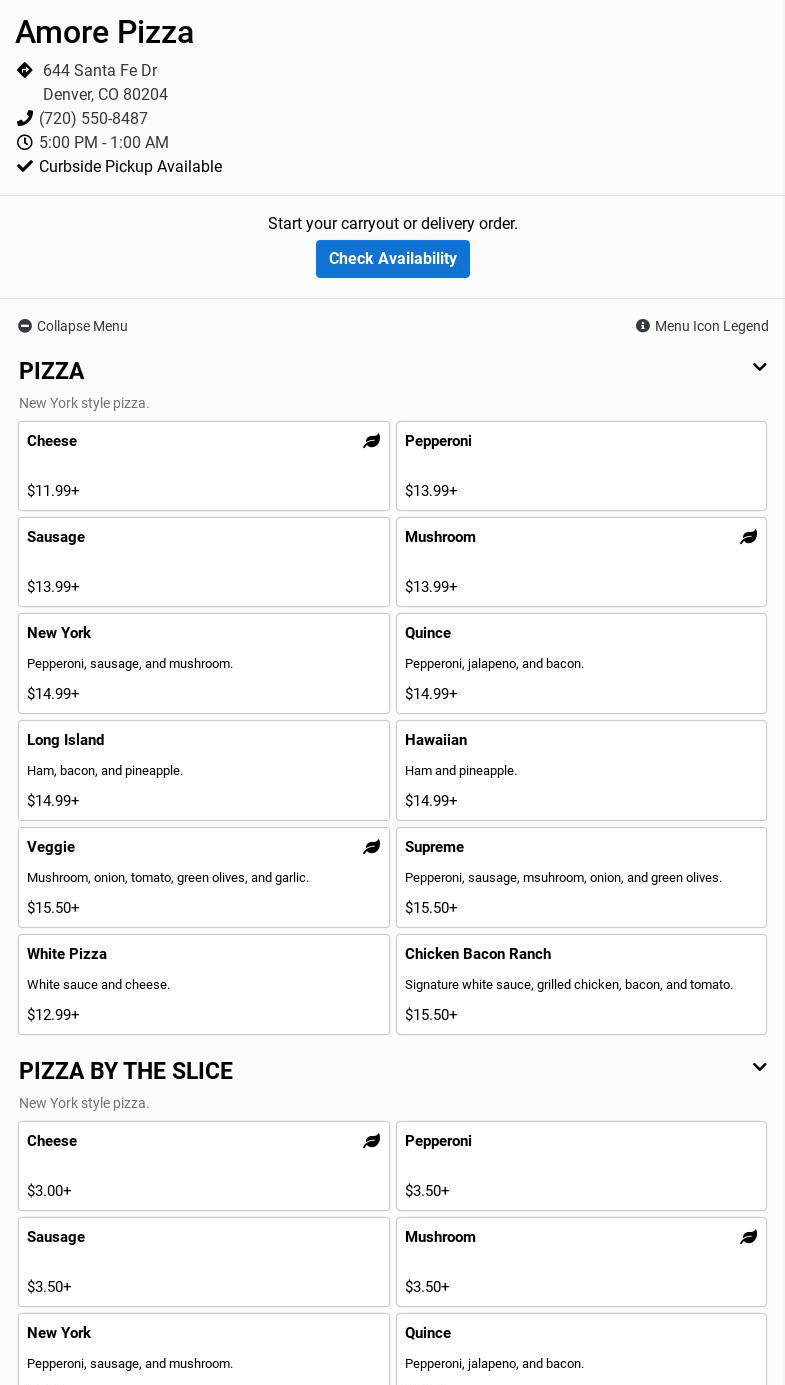Click the info icon beside Menu Icon Legend

pos(643,326)
